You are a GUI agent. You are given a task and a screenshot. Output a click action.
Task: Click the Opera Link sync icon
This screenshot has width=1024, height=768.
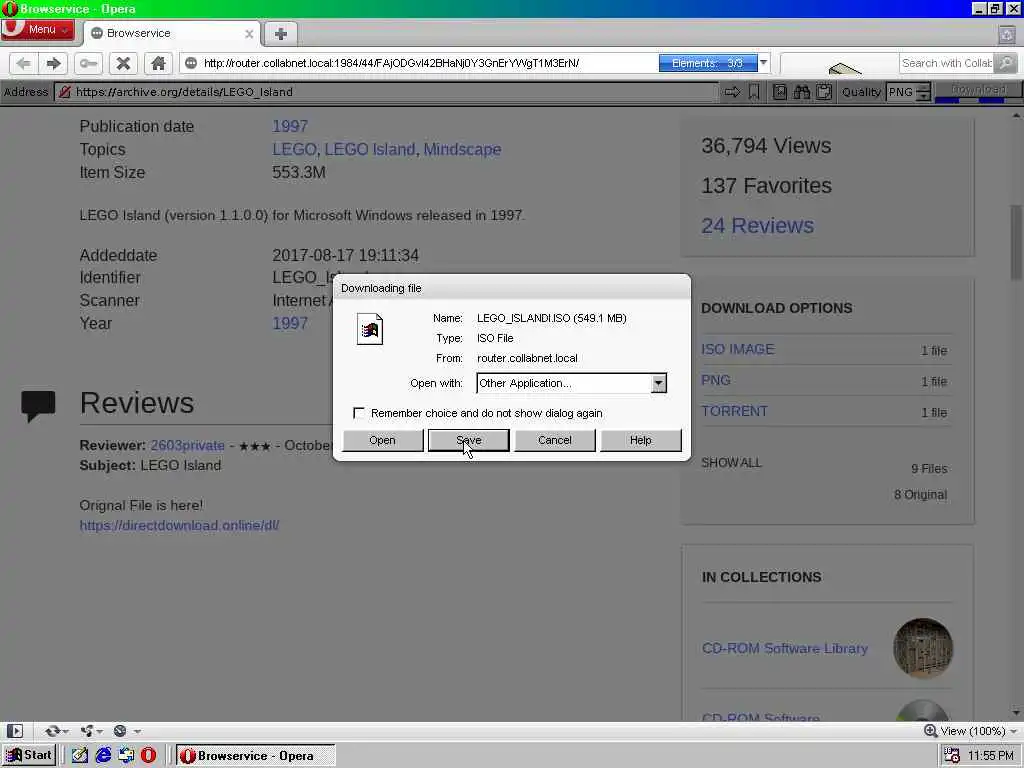(x=55, y=731)
